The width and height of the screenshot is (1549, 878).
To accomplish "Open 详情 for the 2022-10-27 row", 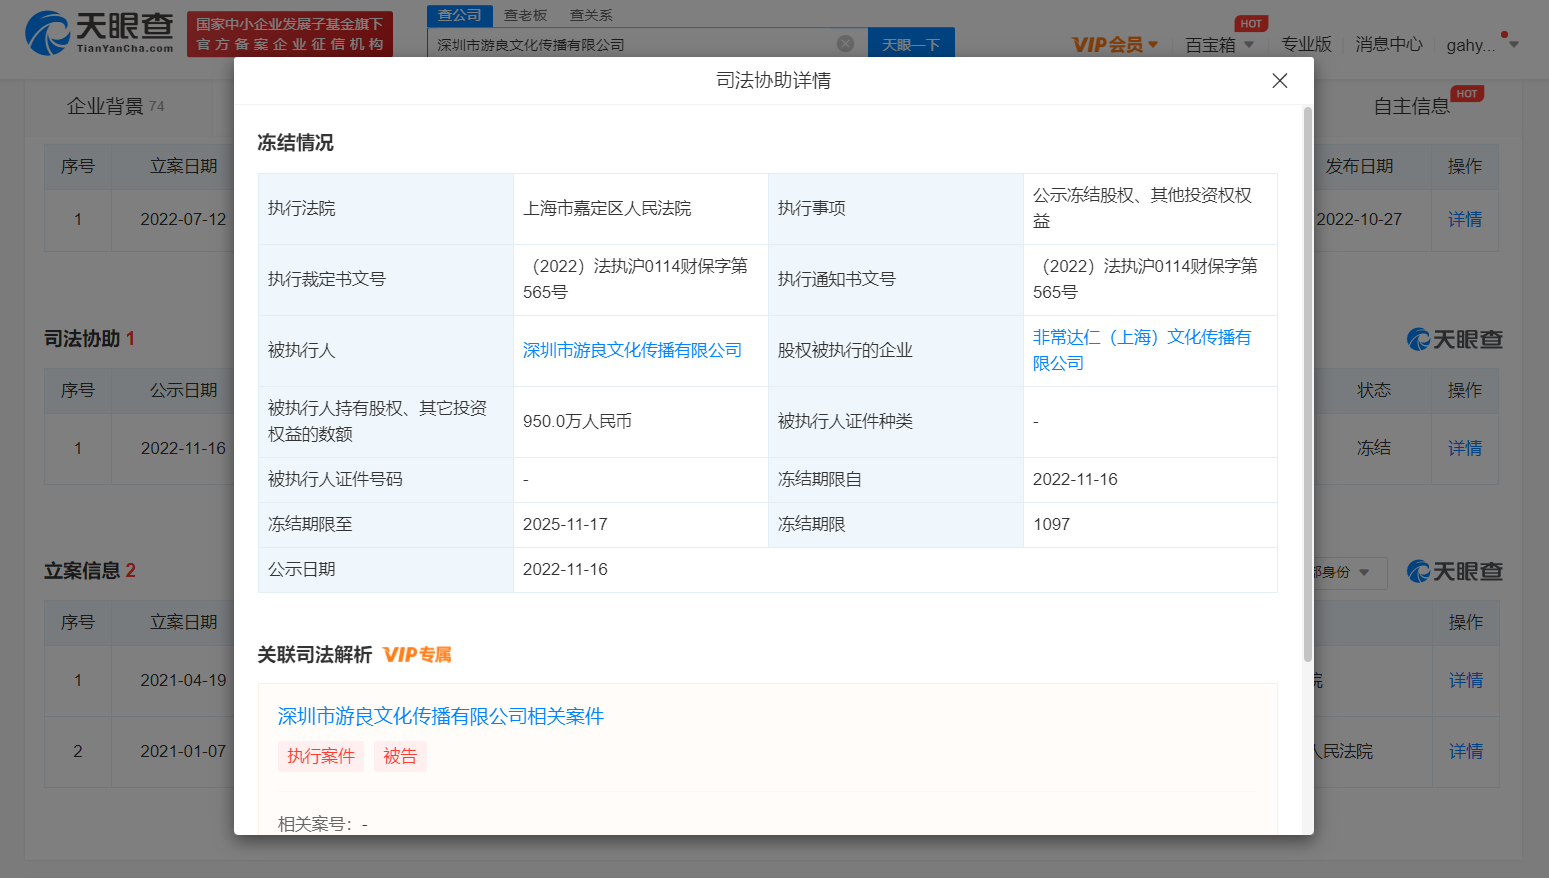I will tap(1465, 219).
